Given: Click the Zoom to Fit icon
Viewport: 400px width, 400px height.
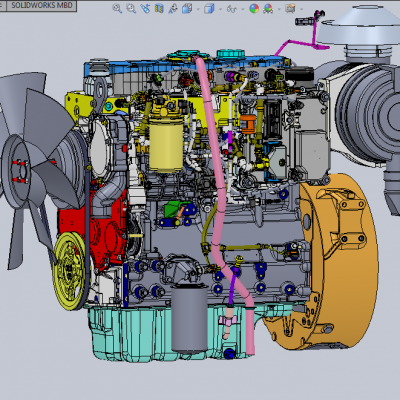Looking at the screenshot, I should click(x=117, y=8).
